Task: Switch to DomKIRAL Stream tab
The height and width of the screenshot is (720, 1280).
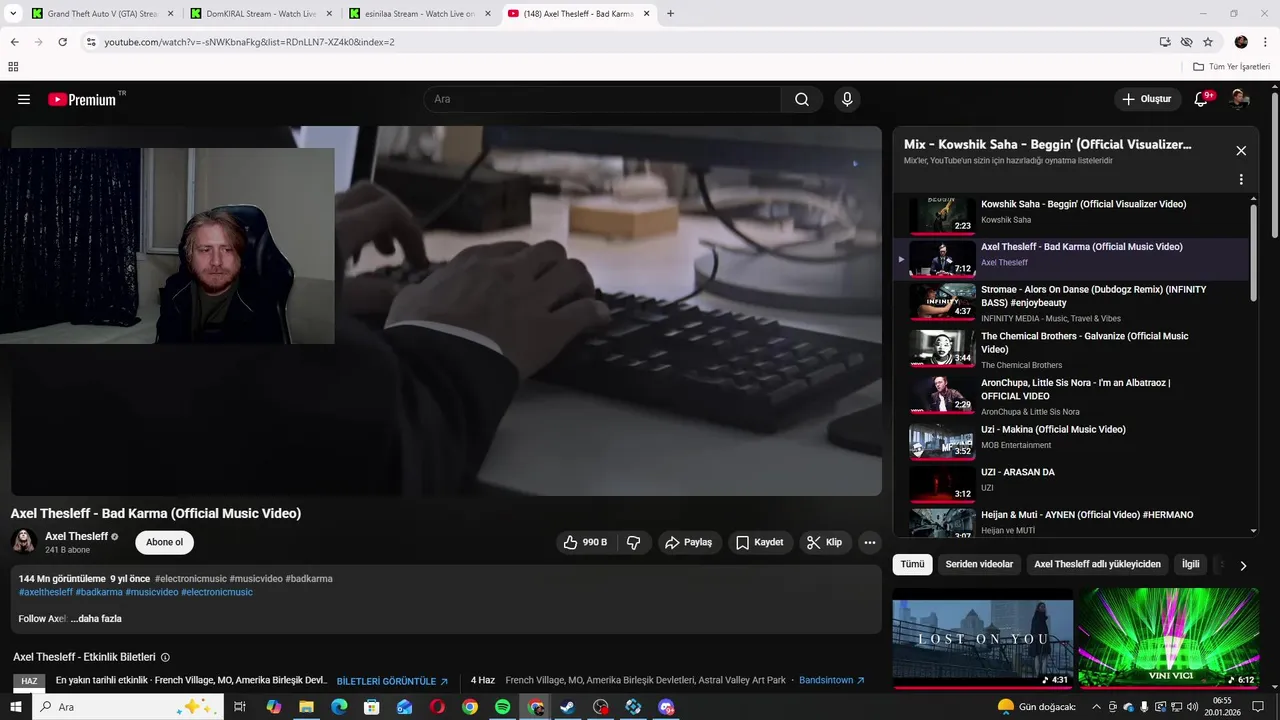Action: pyautogui.click(x=261, y=14)
